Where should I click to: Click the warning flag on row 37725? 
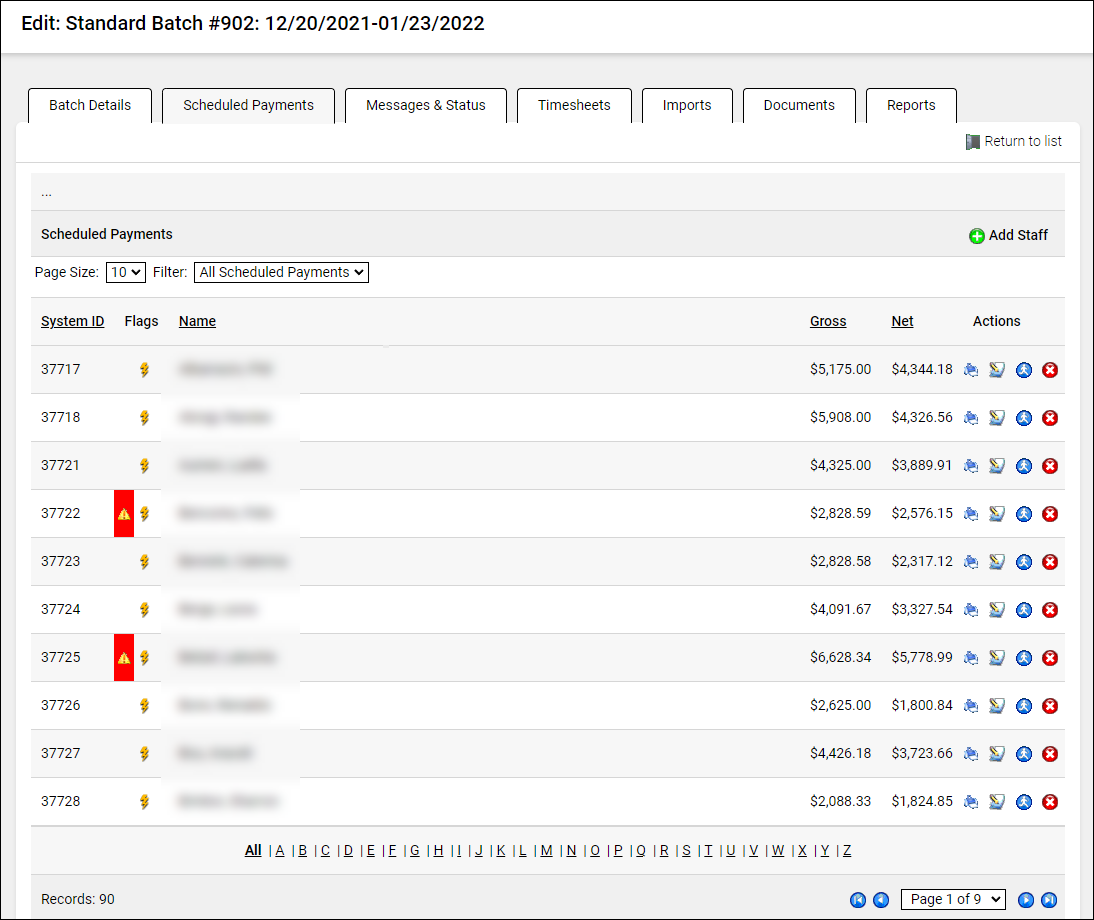tap(123, 657)
